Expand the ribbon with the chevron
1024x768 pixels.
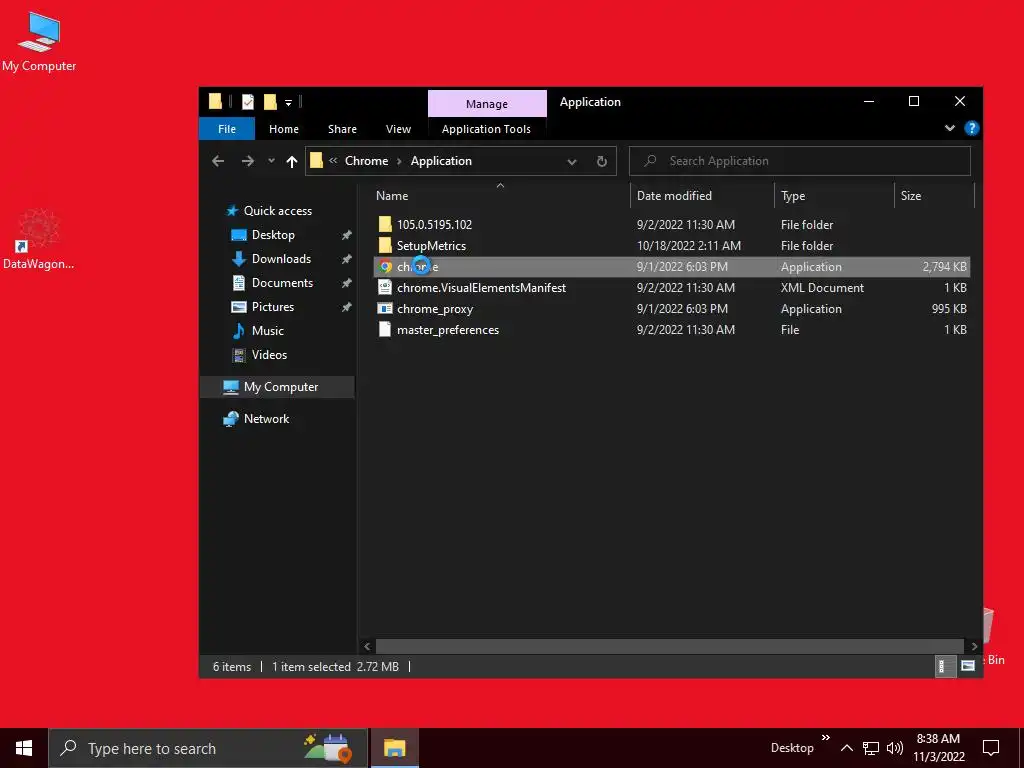950,129
